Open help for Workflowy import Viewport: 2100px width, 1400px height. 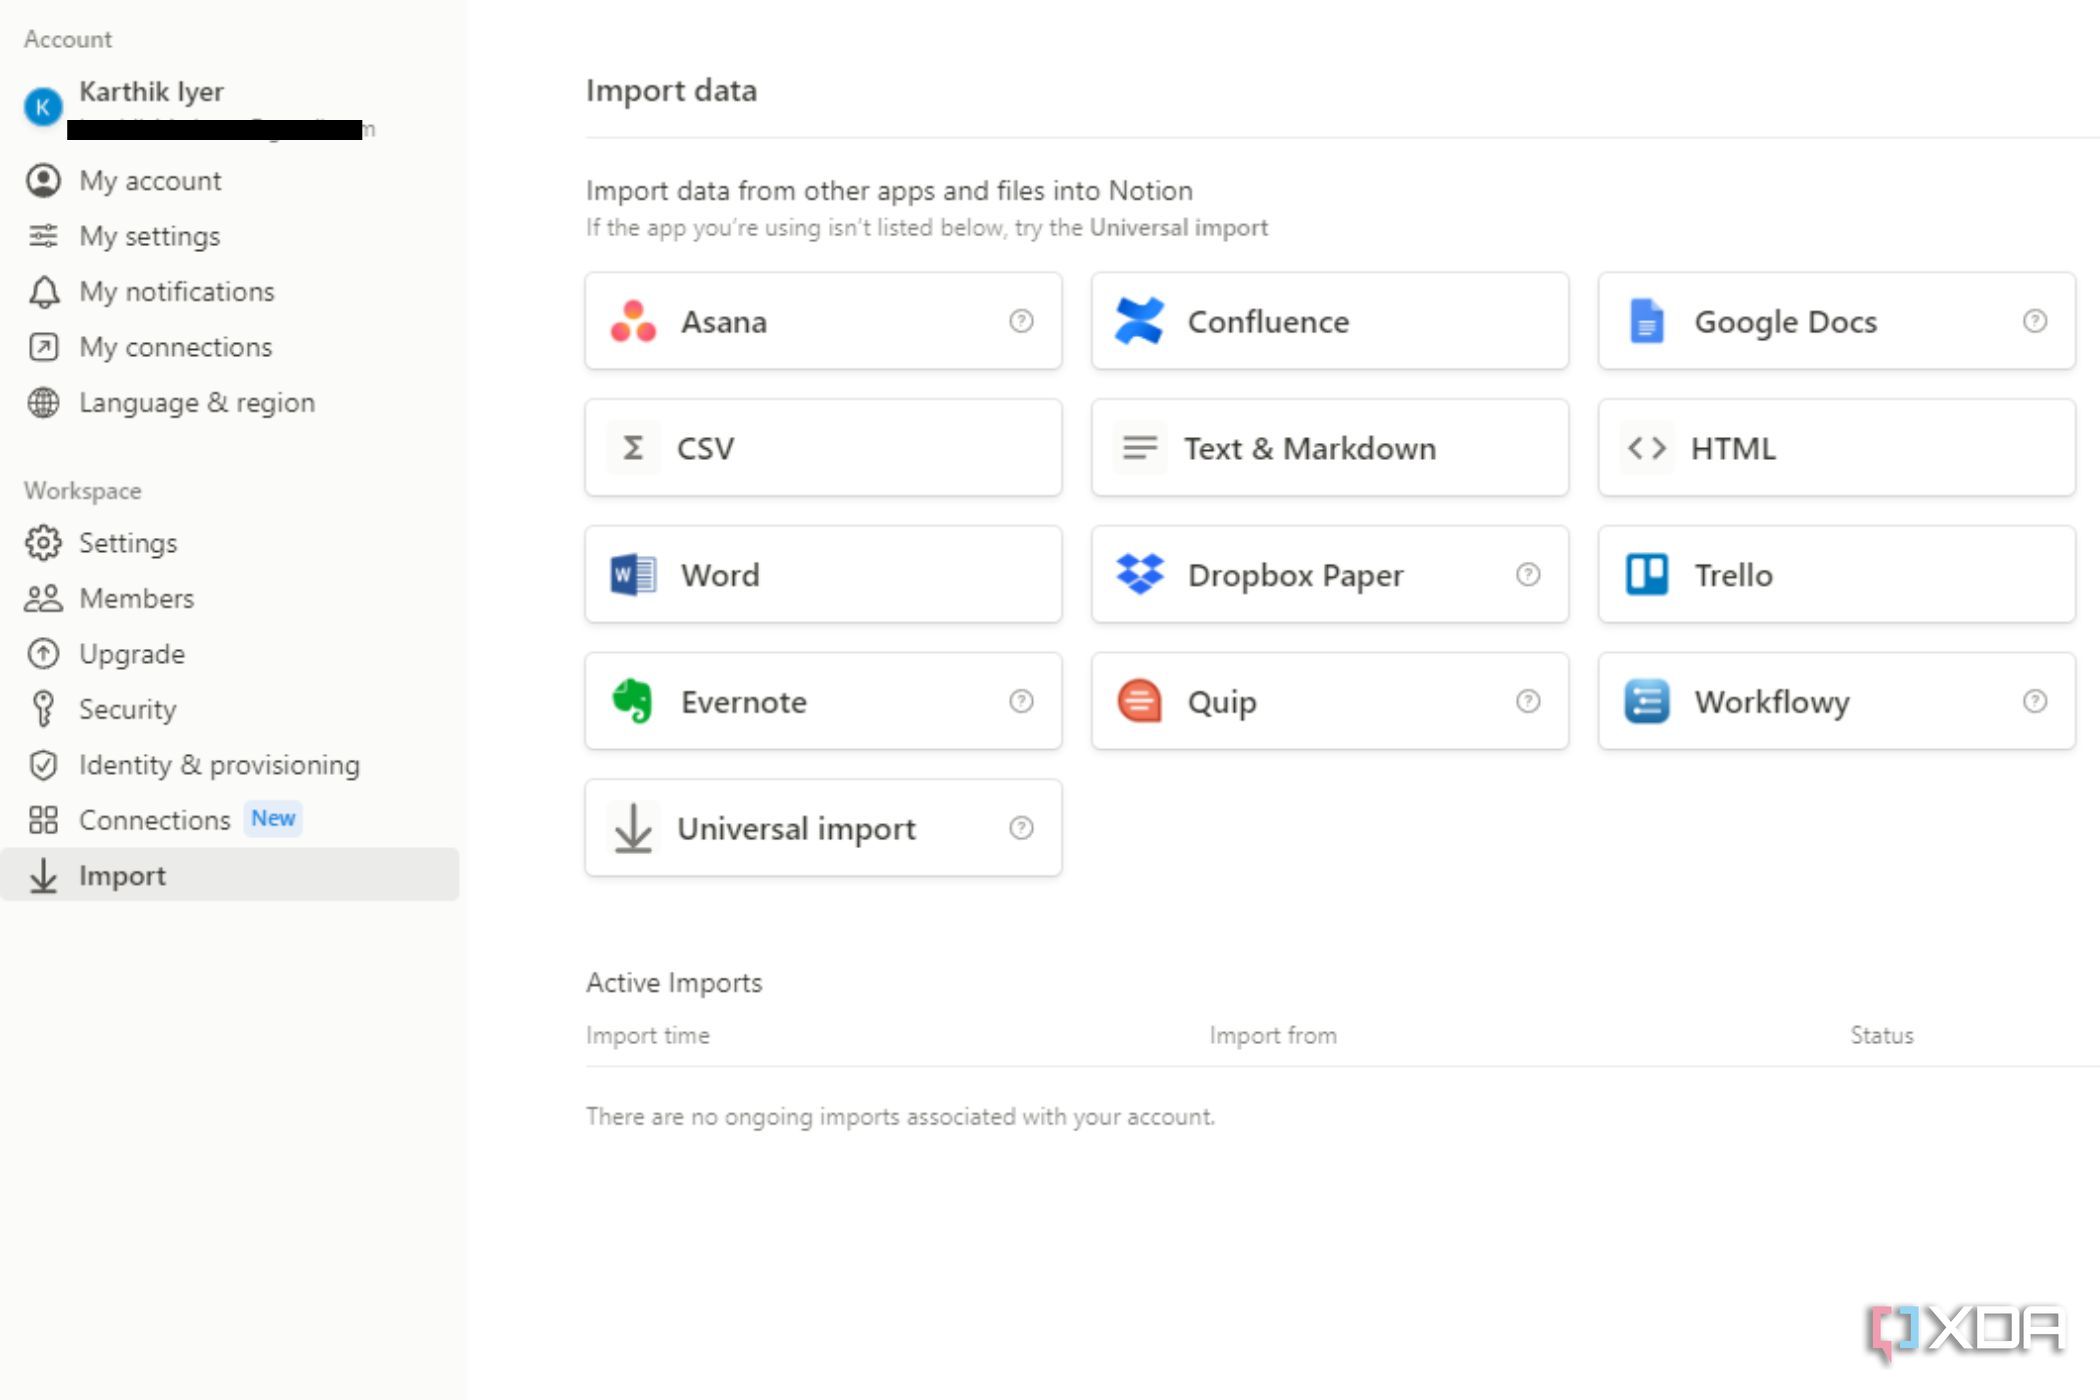click(2035, 701)
